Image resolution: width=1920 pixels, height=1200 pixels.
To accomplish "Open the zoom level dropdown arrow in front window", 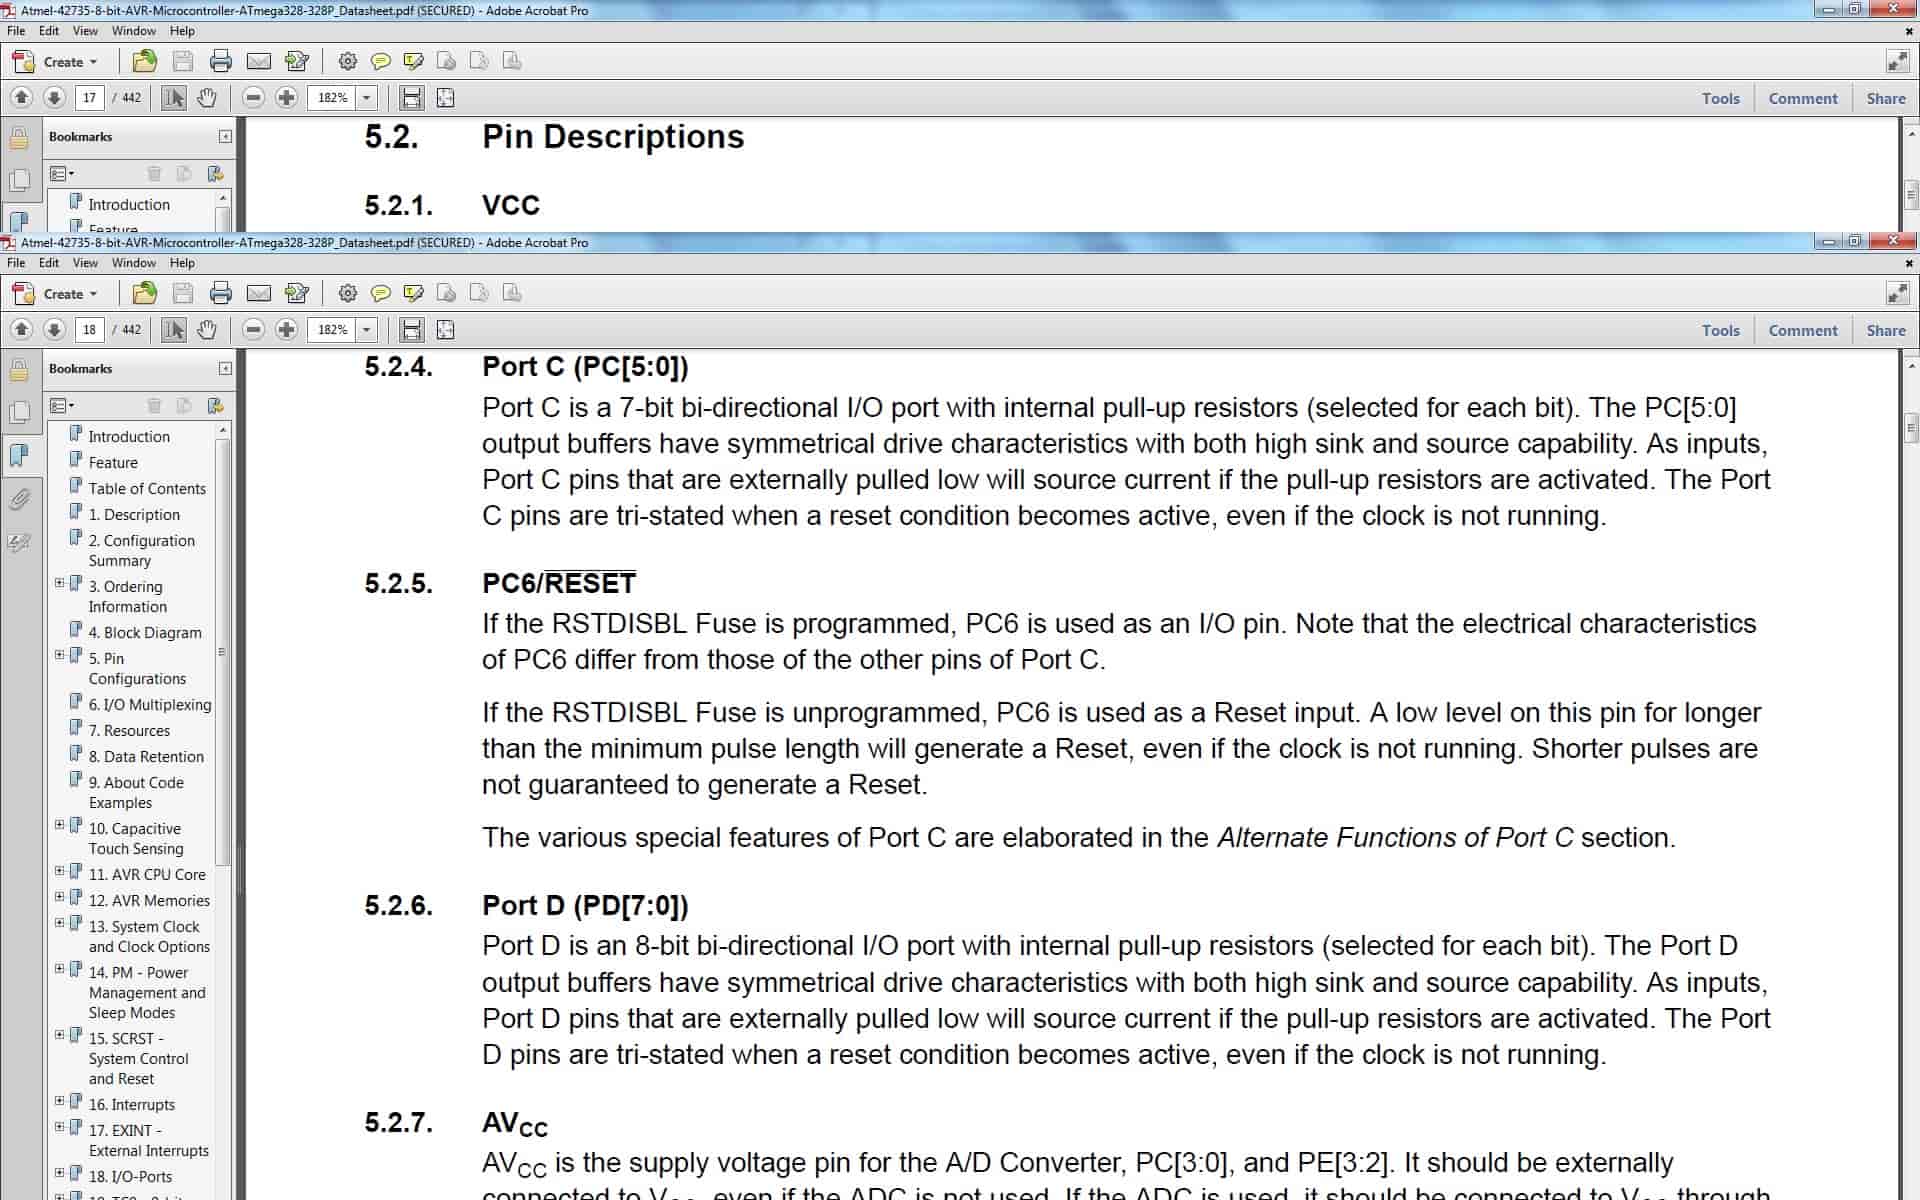I will 367,330.
